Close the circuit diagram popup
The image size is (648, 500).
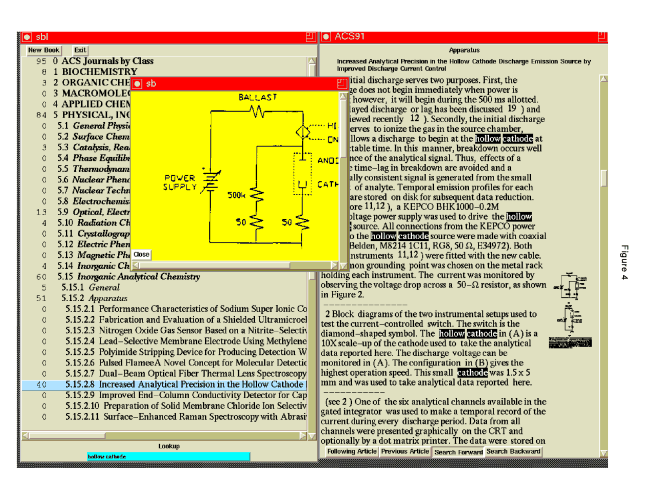click(x=141, y=255)
